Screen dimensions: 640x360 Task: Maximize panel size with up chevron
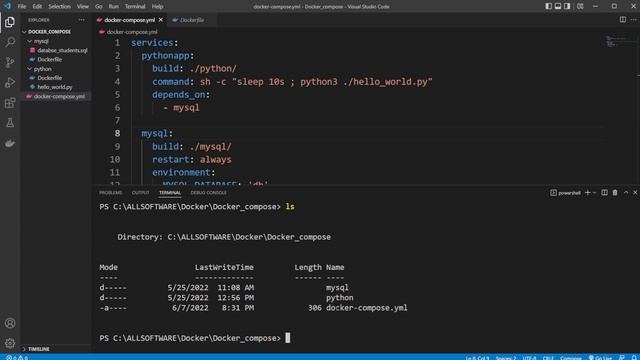[626, 193]
